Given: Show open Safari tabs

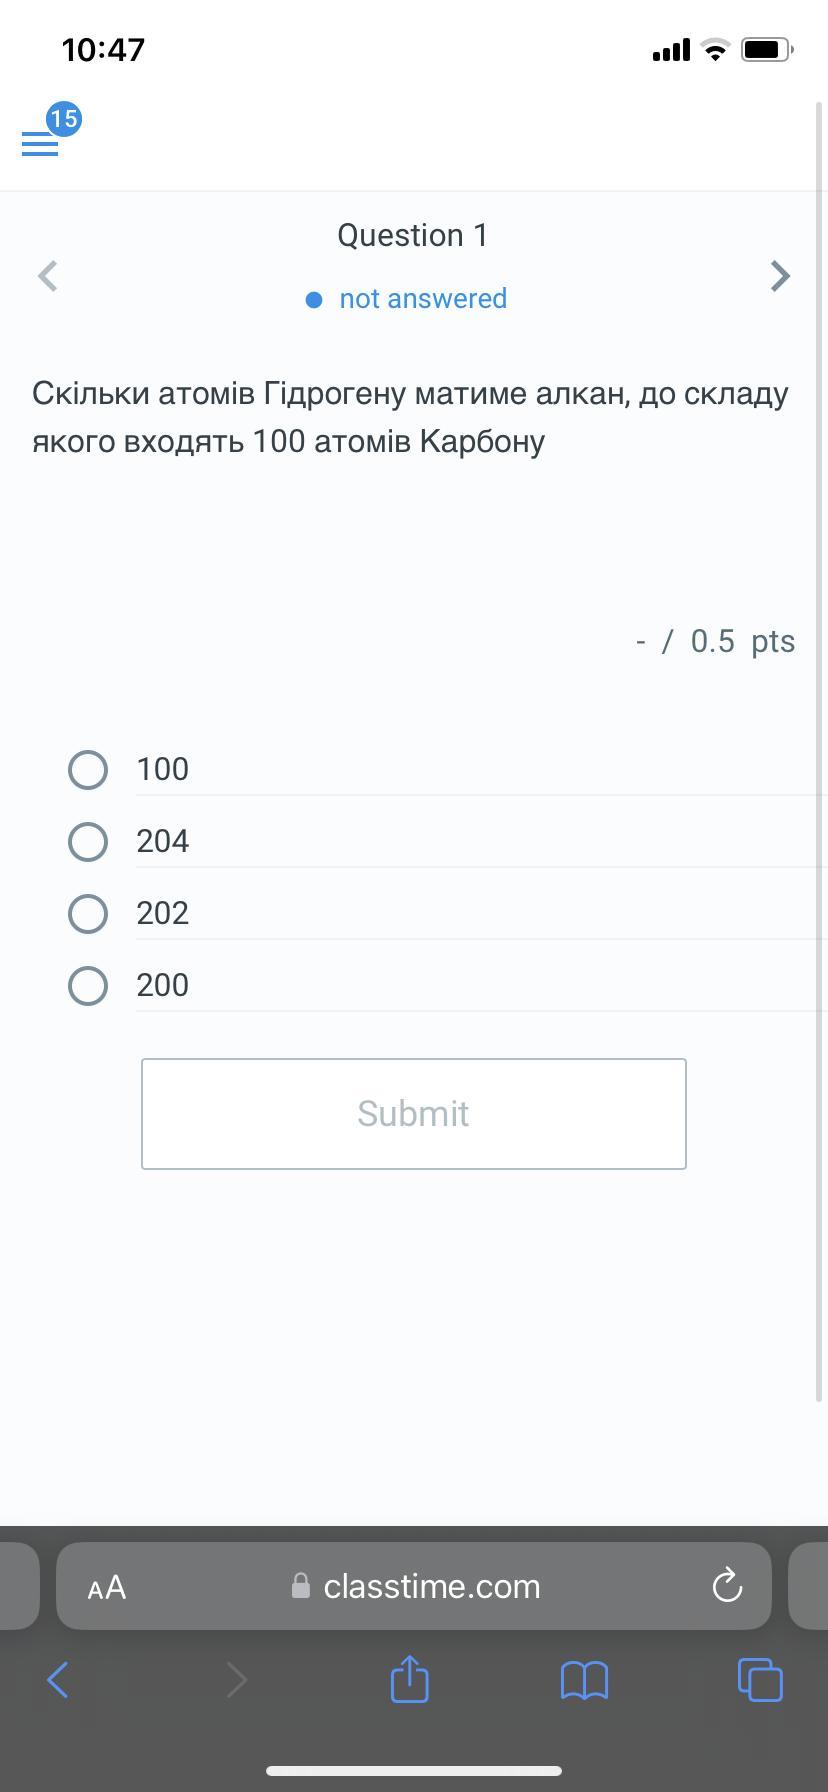Looking at the screenshot, I should (x=760, y=1679).
